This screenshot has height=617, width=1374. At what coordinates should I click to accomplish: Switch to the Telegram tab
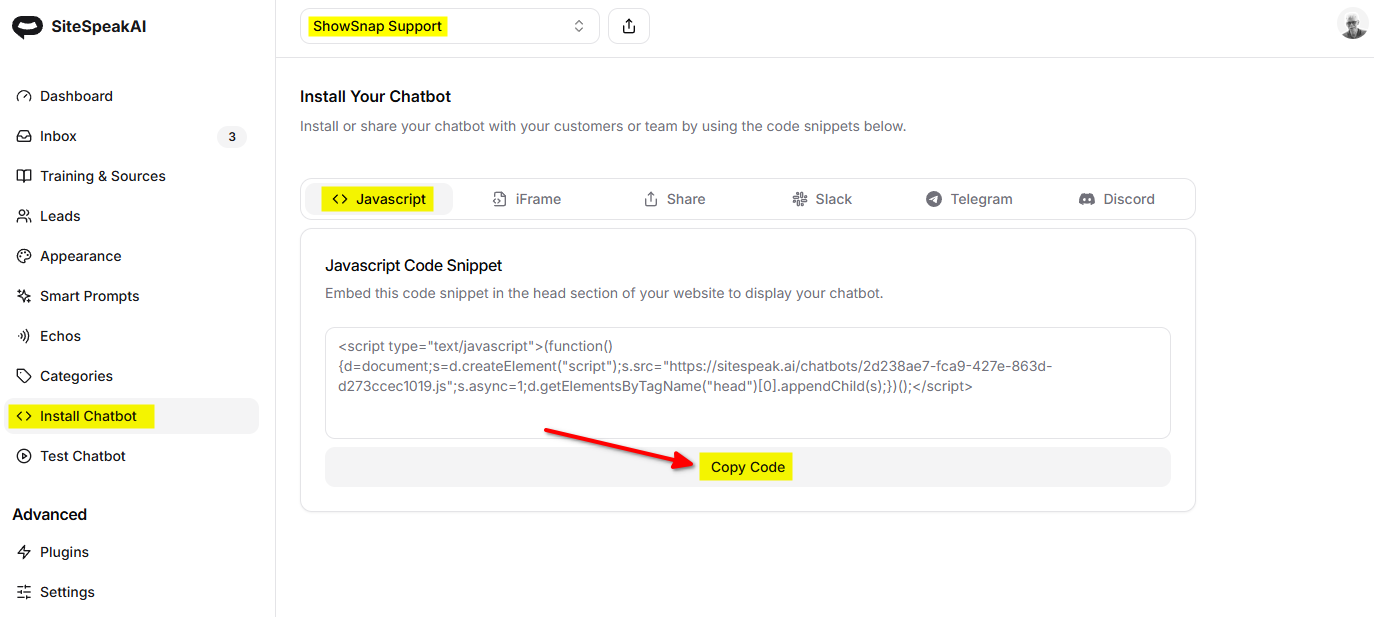[x=970, y=199]
